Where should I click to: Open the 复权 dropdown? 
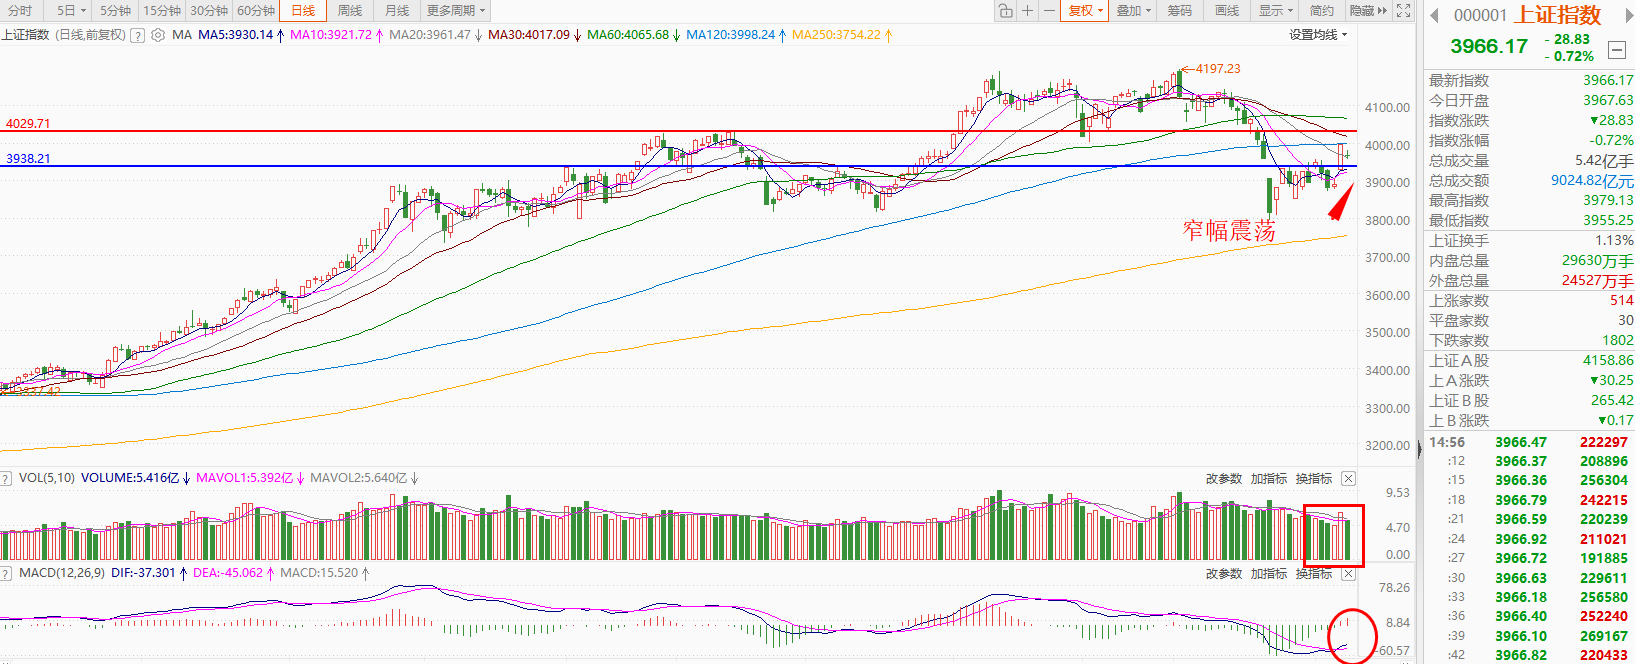(x=1085, y=11)
